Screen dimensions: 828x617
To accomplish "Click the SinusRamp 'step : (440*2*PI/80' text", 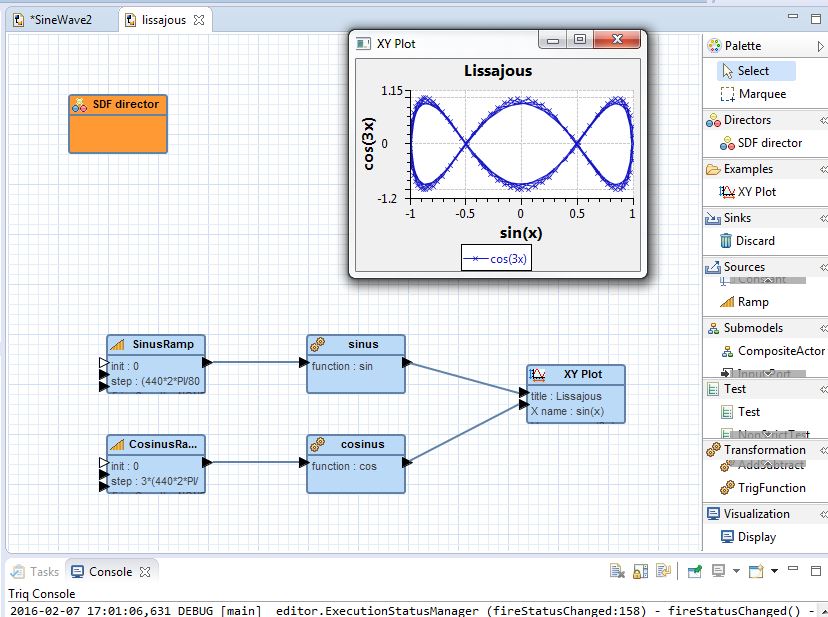I will [x=155, y=381].
